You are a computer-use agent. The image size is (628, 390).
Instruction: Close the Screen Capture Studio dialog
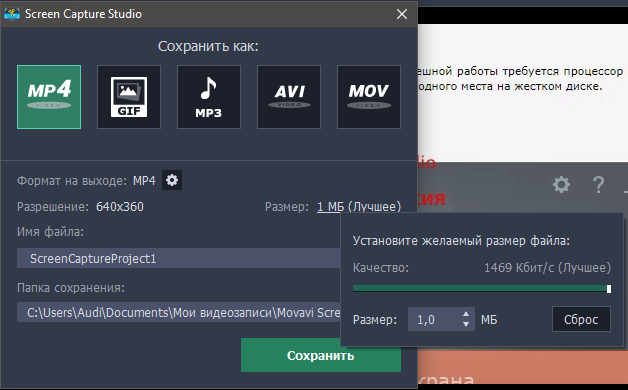(x=402, y=14)
